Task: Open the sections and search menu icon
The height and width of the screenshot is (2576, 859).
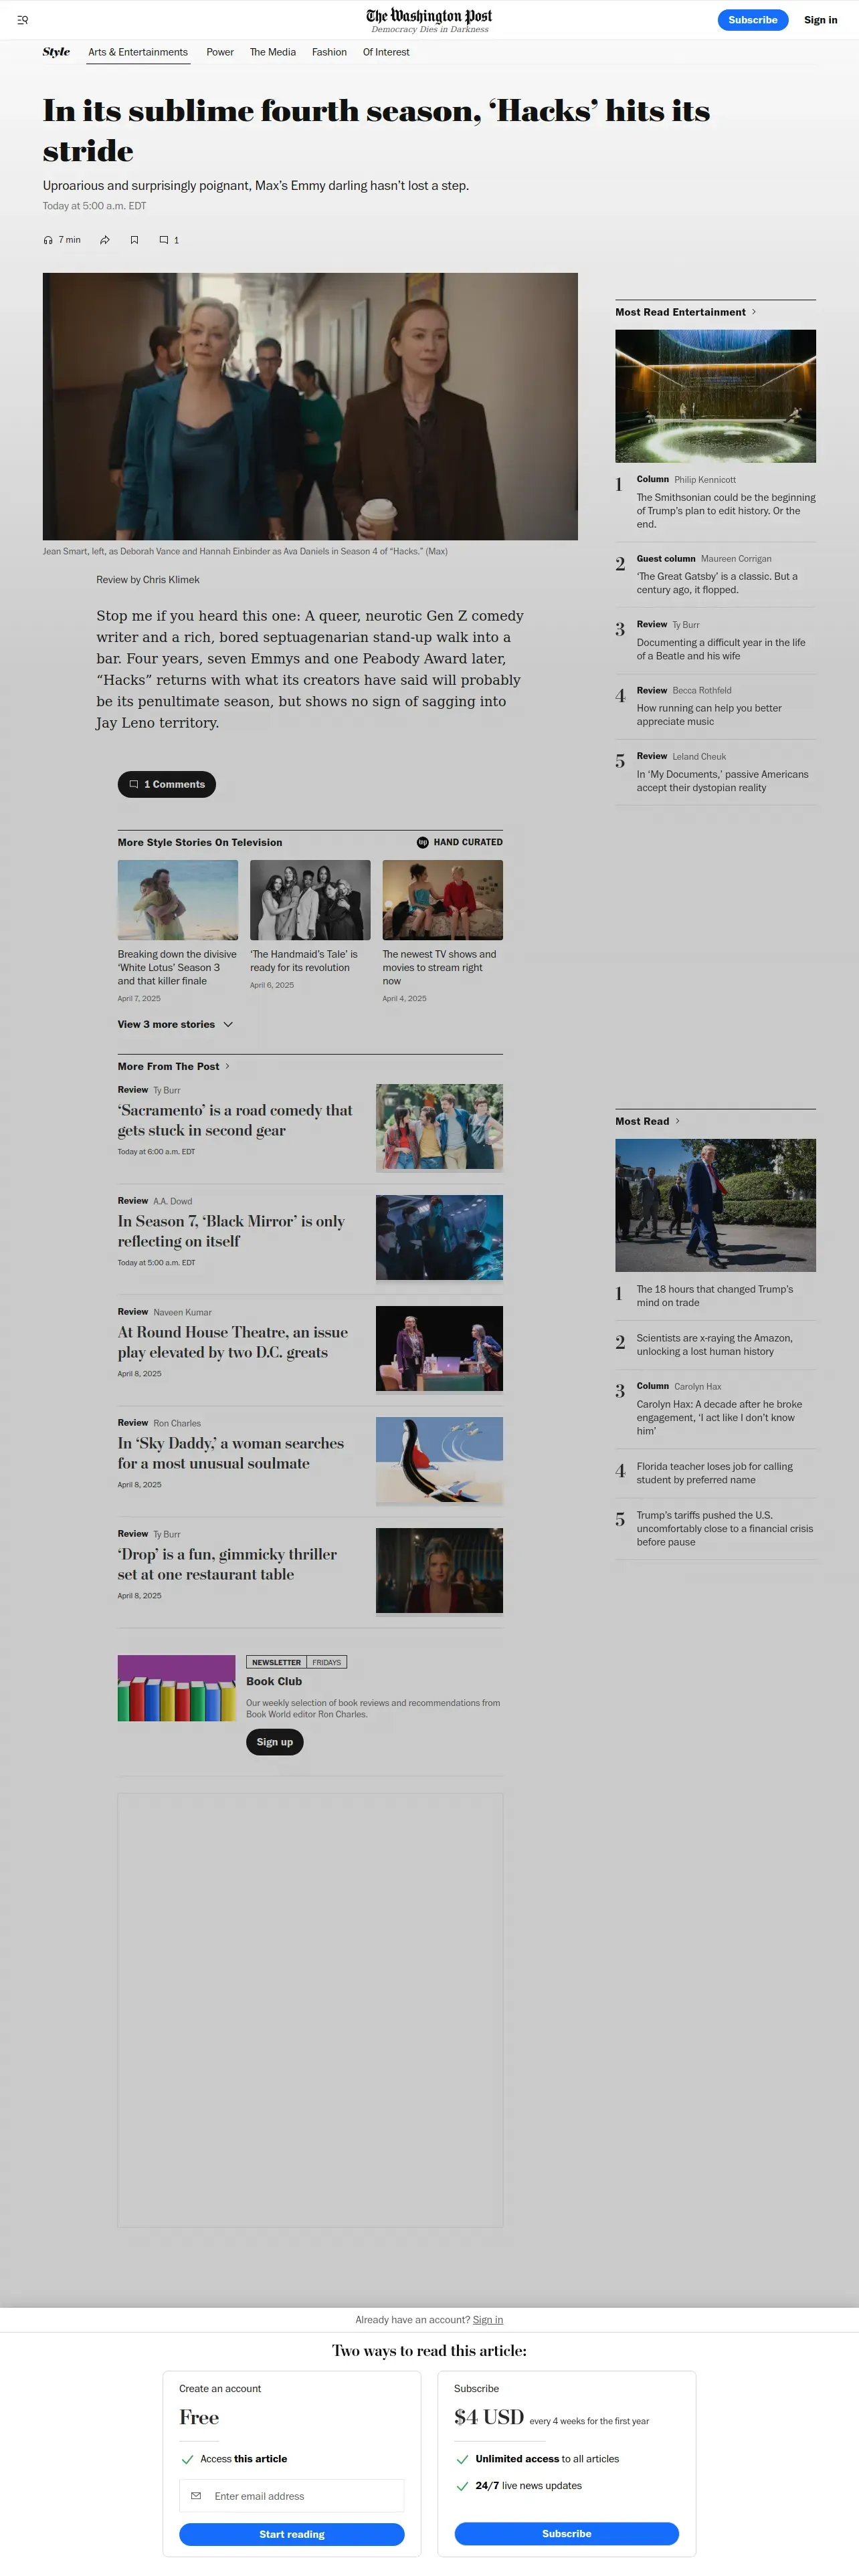Action: [22, 20]
